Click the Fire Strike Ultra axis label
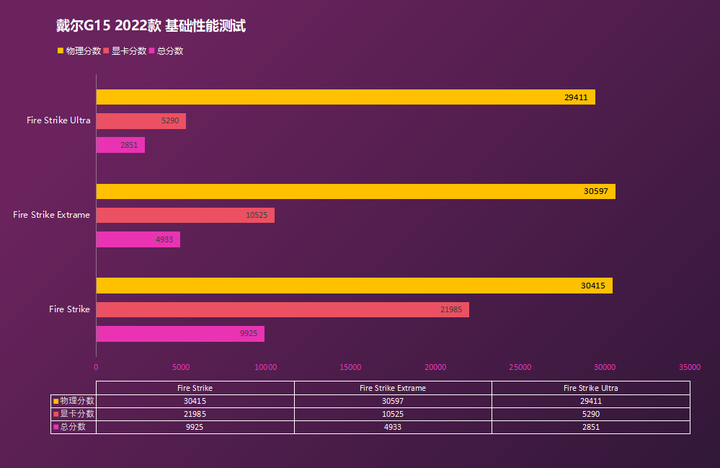Viewport: 720px width, 468px height. coord(58,120)
